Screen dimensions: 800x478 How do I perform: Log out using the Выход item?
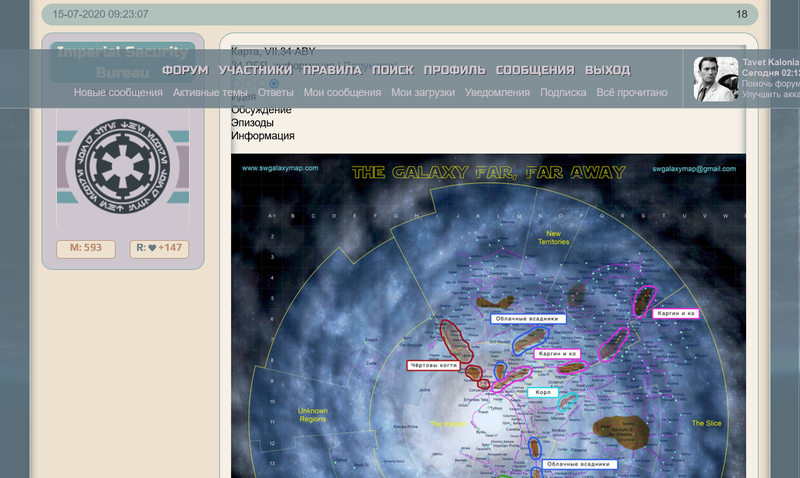coord(607,70)
